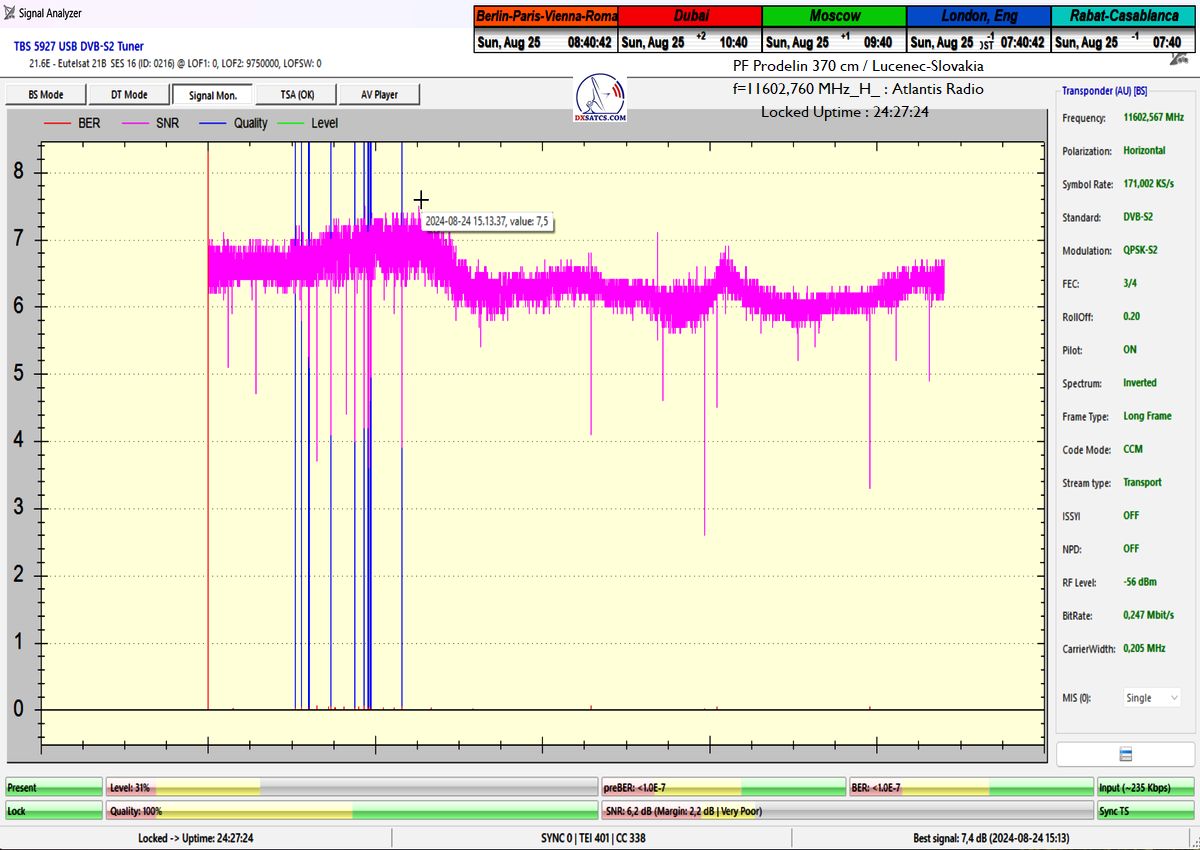Click the blue Quality legend line

coord(212,123)
